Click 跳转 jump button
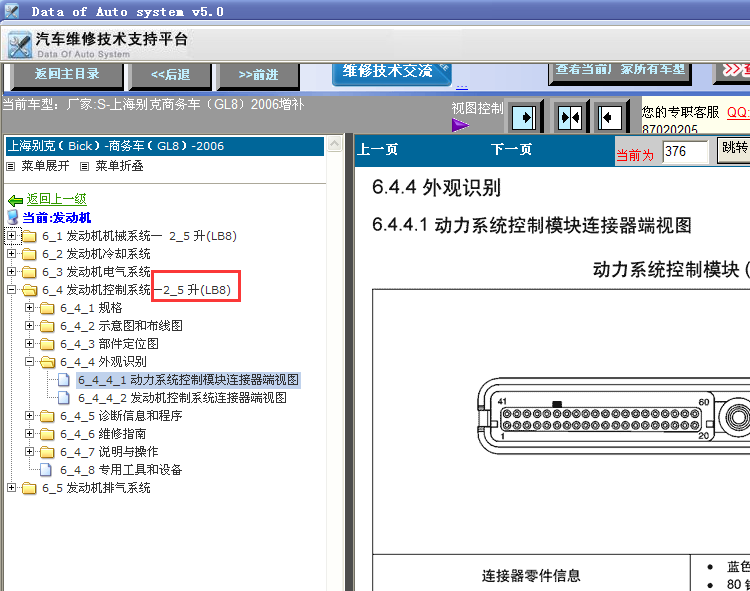 [734, 149]
